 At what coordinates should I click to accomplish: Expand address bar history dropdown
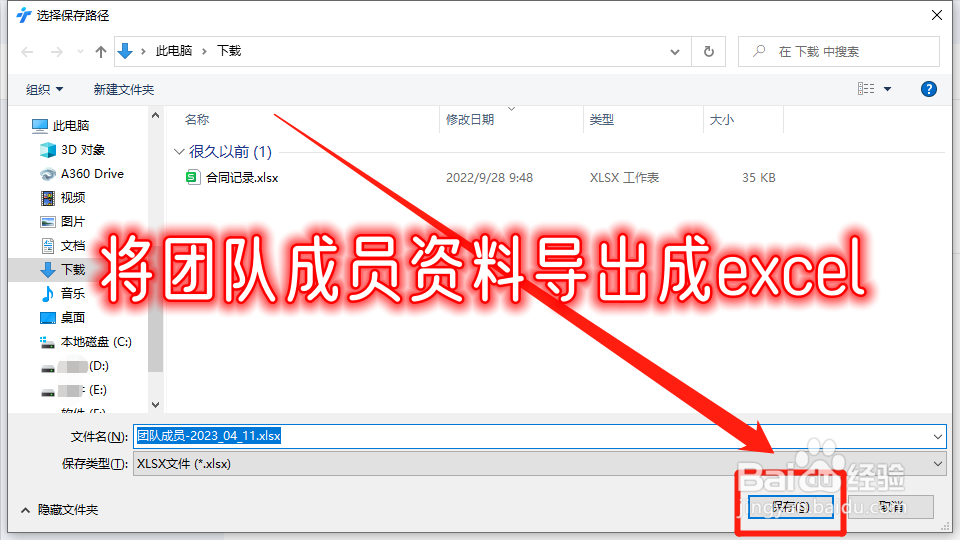tap(675, 52)
